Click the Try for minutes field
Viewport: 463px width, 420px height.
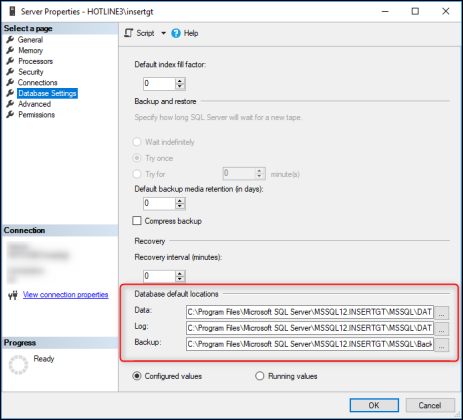[x=239, y=174]
